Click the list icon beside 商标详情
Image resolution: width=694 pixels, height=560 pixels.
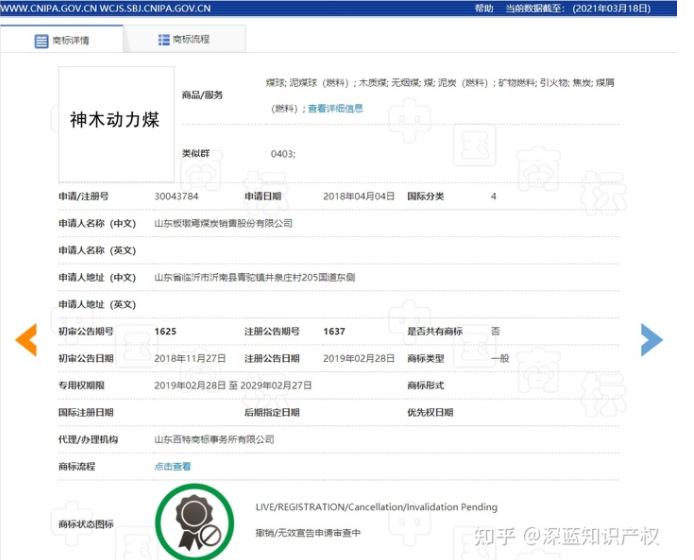[x=41, y=41]
